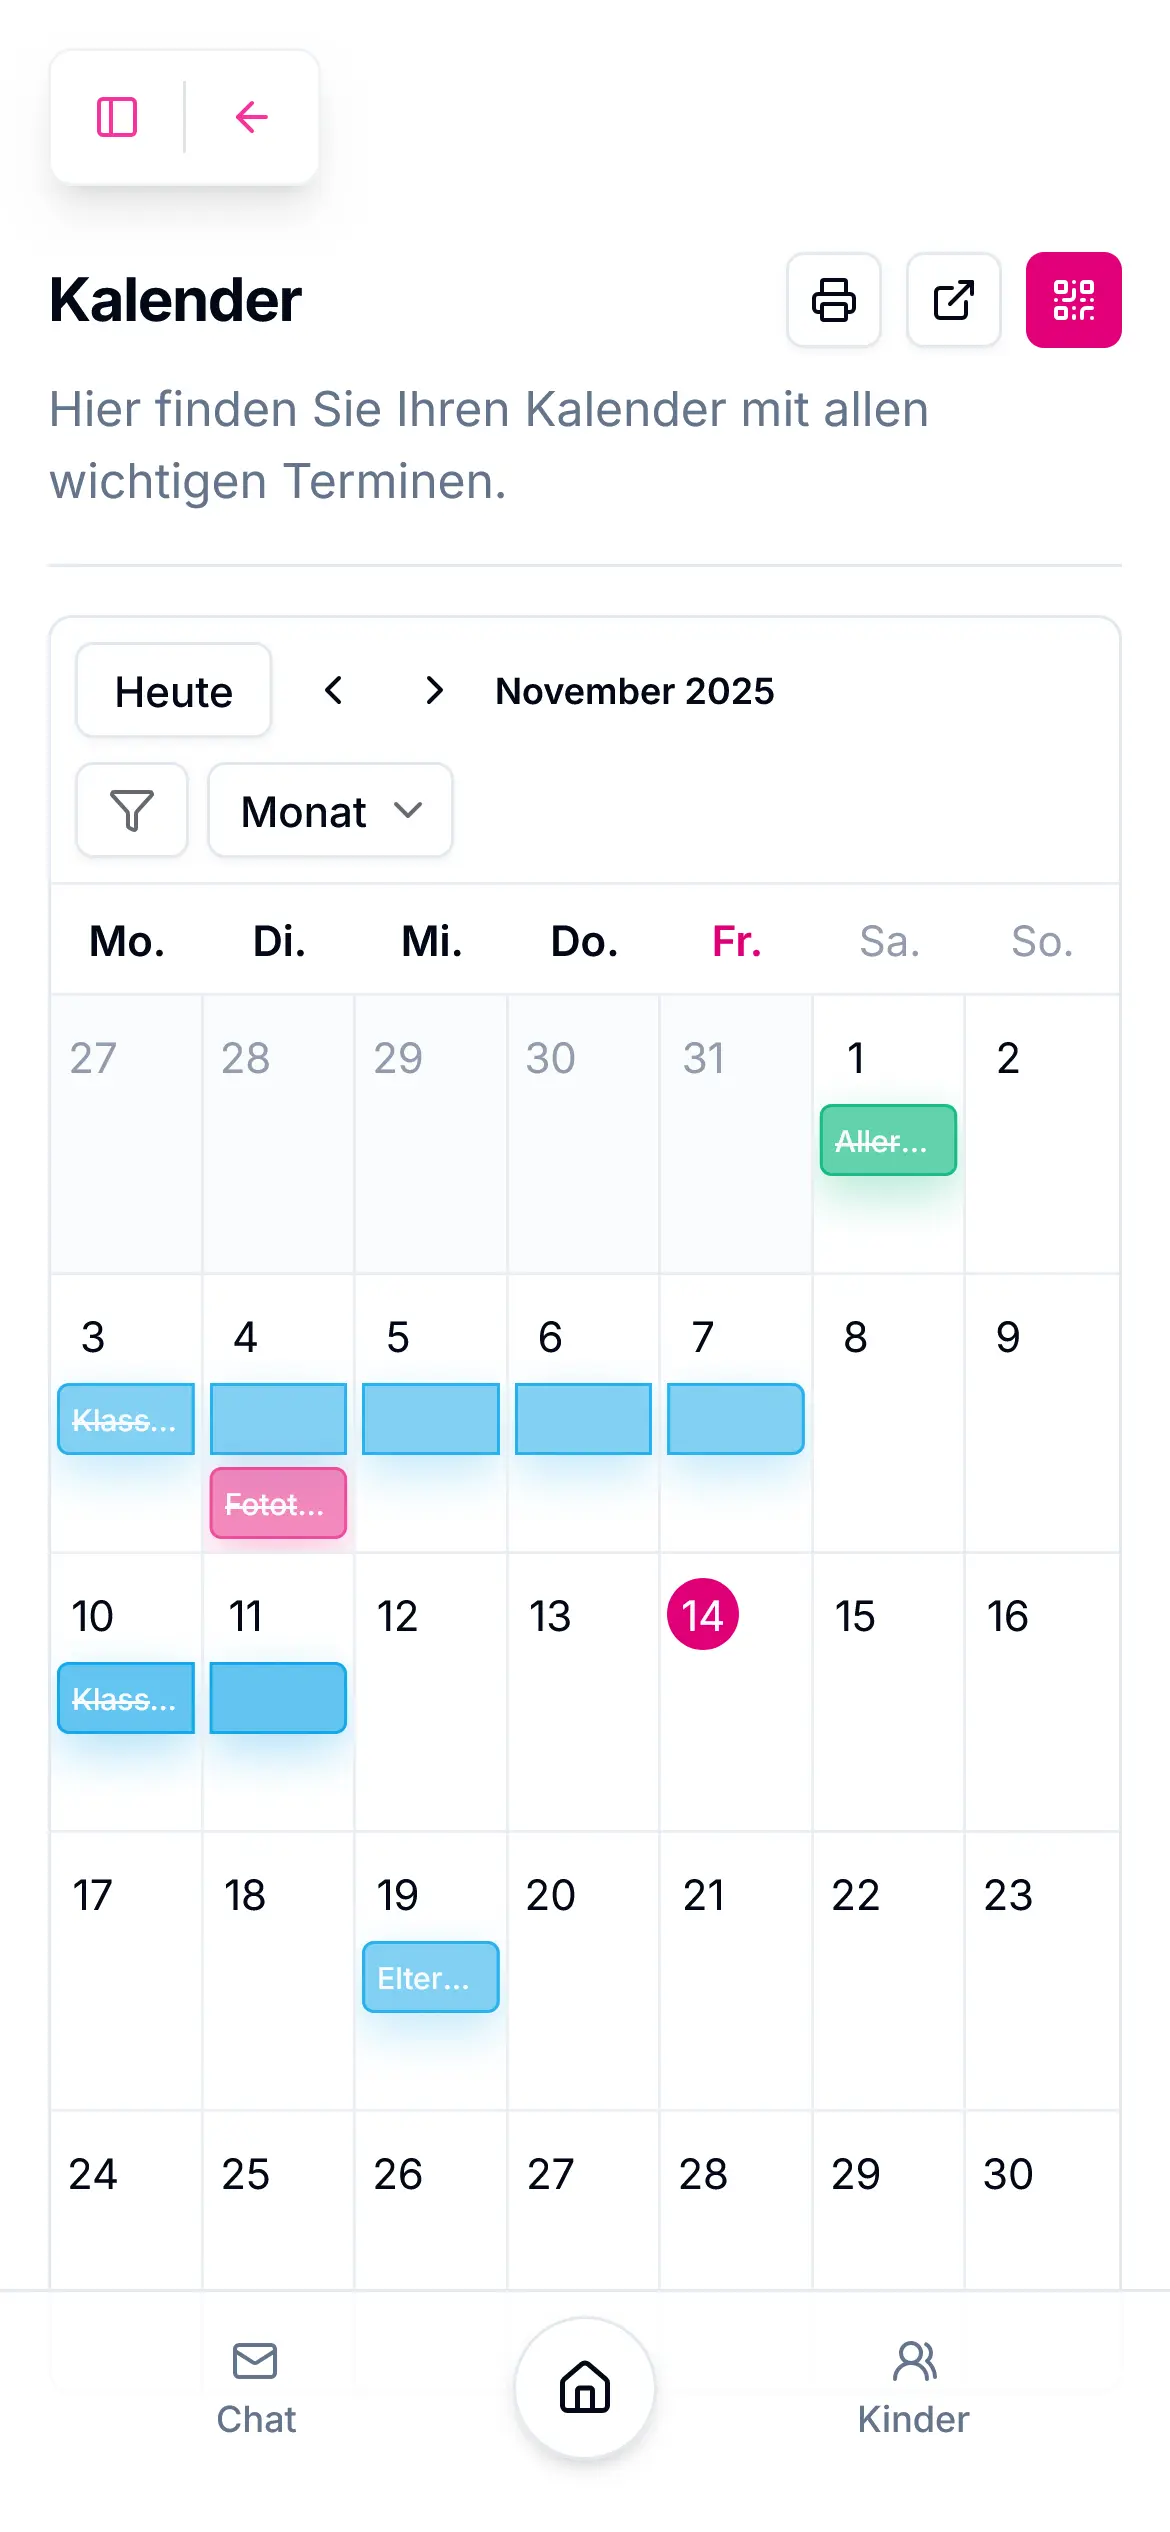Go to the previous month
Screen dimensions: 1170x2532
pos(334,690)
